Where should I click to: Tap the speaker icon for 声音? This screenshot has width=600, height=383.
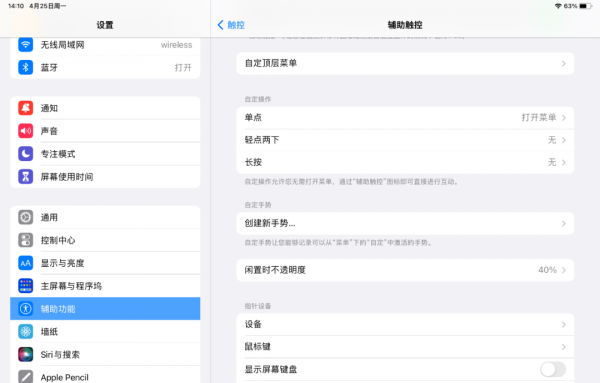[26, 131]
